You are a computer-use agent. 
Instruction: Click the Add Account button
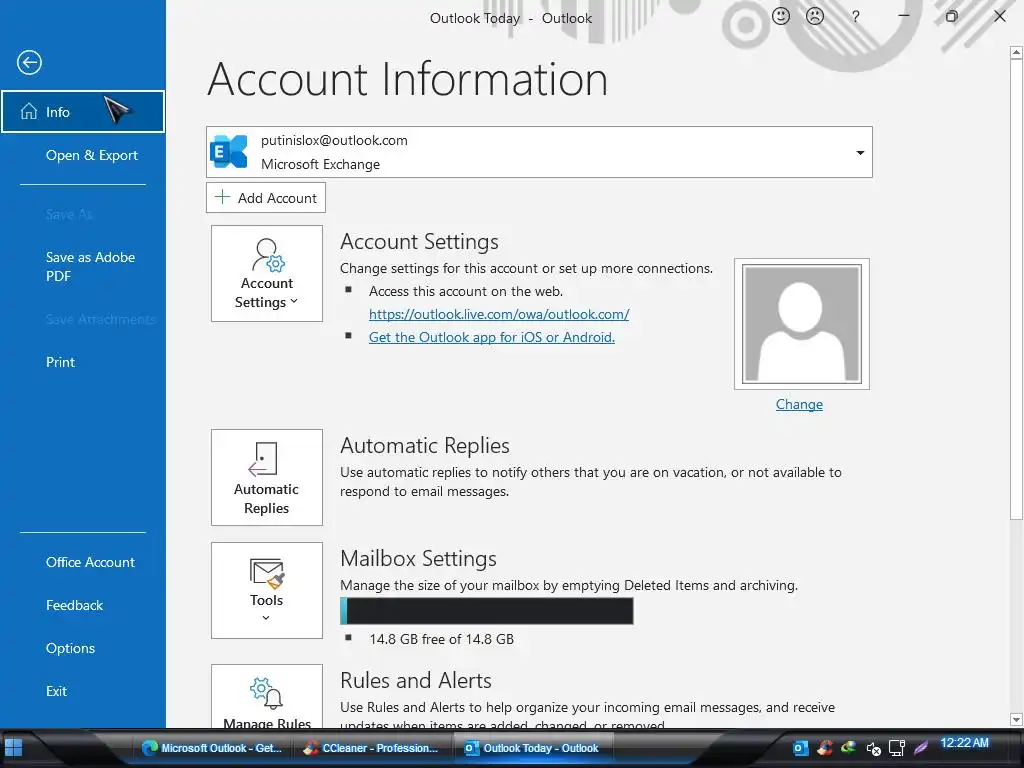(x=266, y=197)
